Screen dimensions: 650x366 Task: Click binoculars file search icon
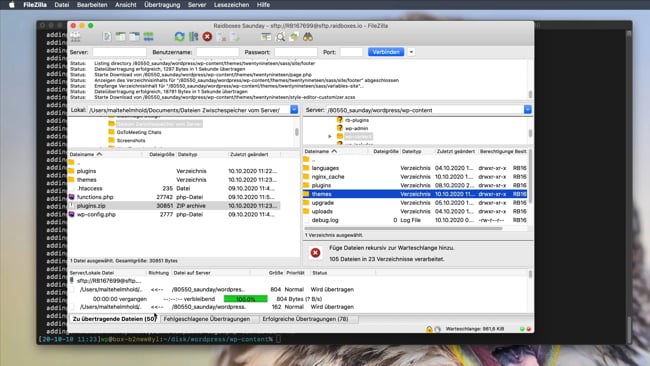pos(308,37)
